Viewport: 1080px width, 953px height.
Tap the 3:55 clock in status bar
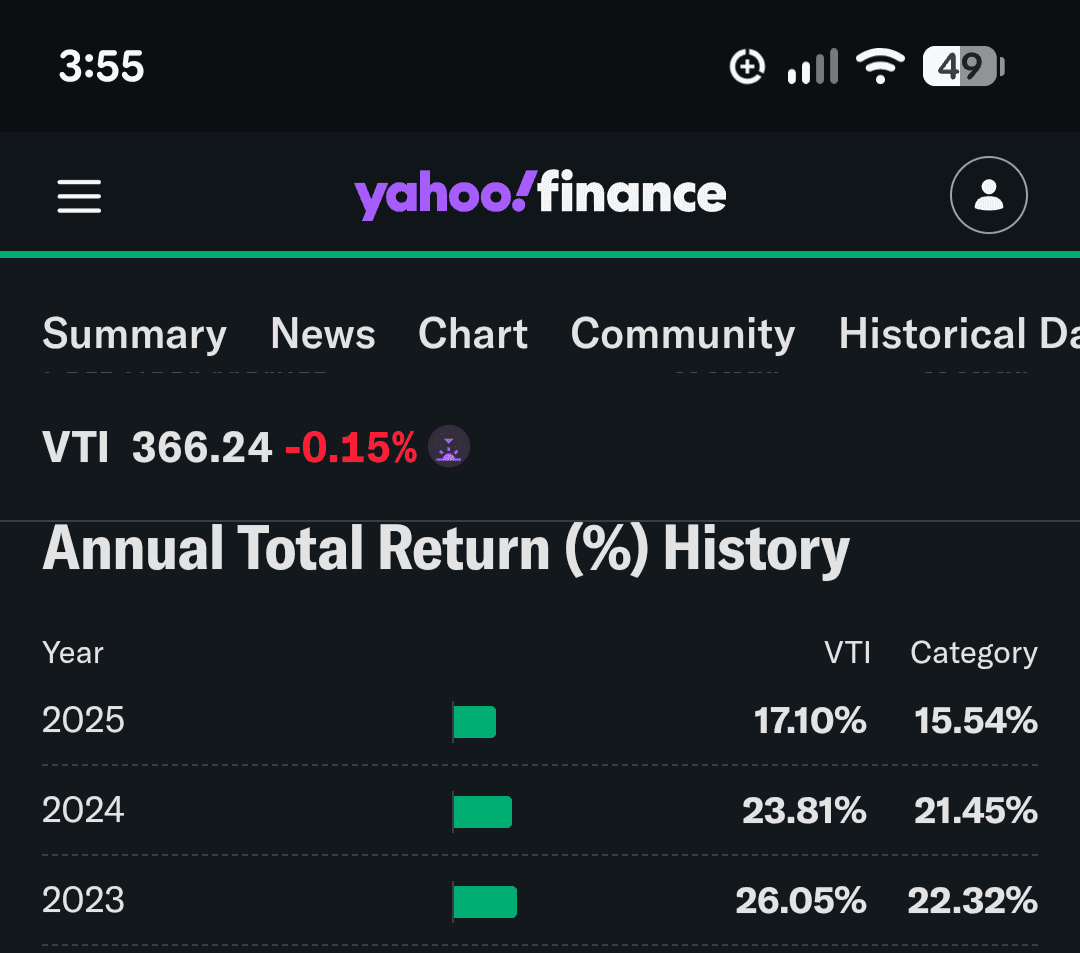[x=101, y=66]
